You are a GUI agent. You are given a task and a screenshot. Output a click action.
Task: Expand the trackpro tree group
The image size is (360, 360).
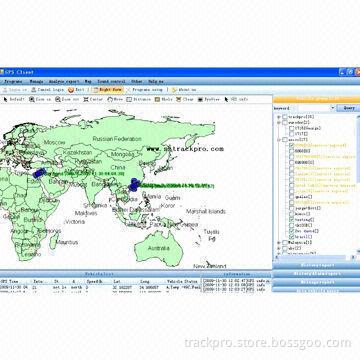click(278, 117)
